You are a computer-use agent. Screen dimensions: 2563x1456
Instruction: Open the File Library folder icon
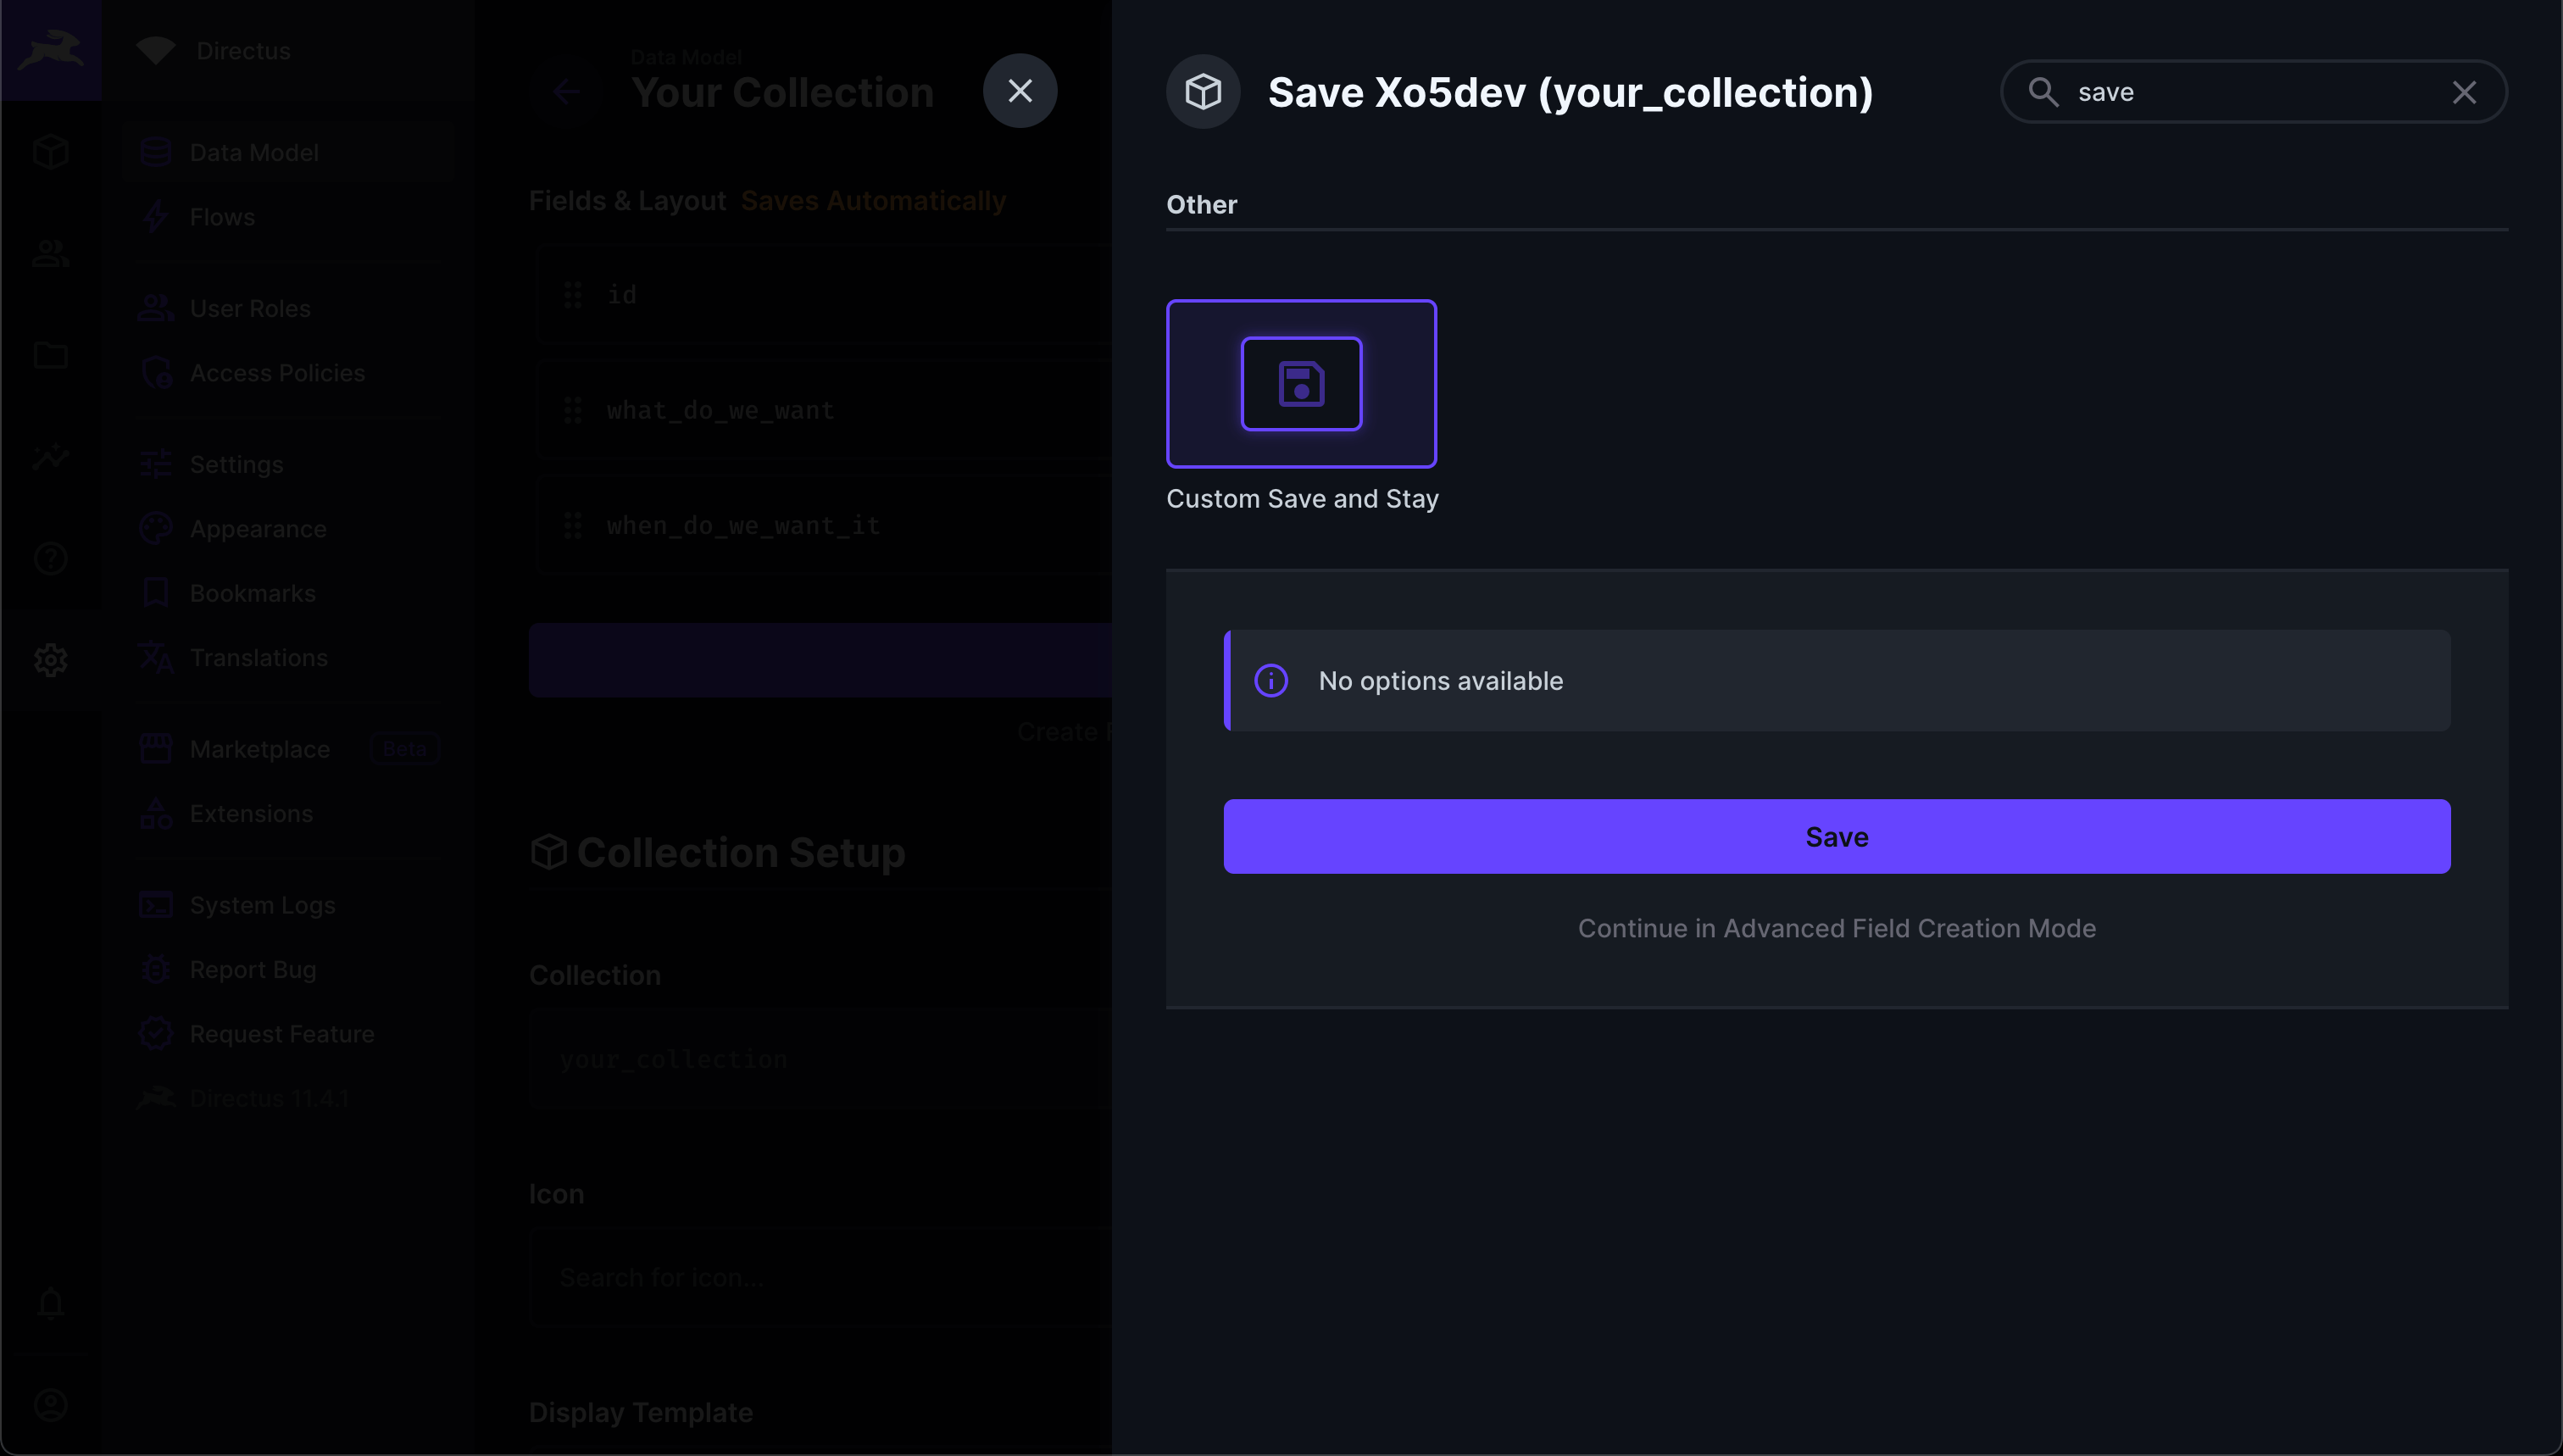click(50, 355)
